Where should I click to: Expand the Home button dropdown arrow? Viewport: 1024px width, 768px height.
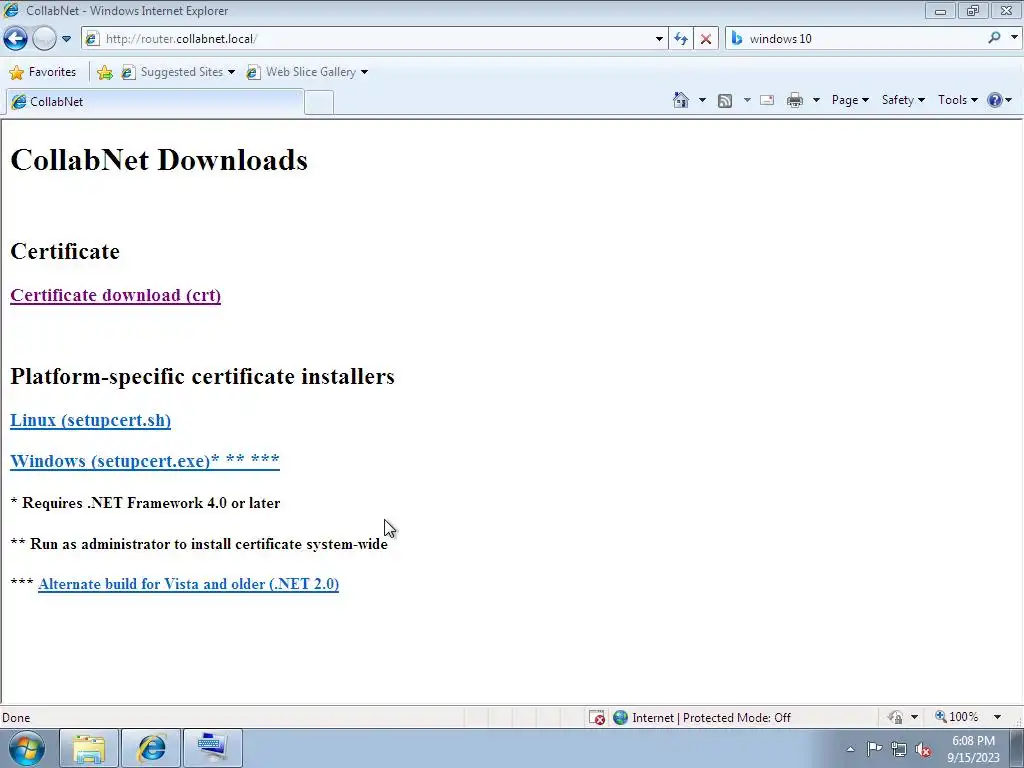[x=702, y=100]
